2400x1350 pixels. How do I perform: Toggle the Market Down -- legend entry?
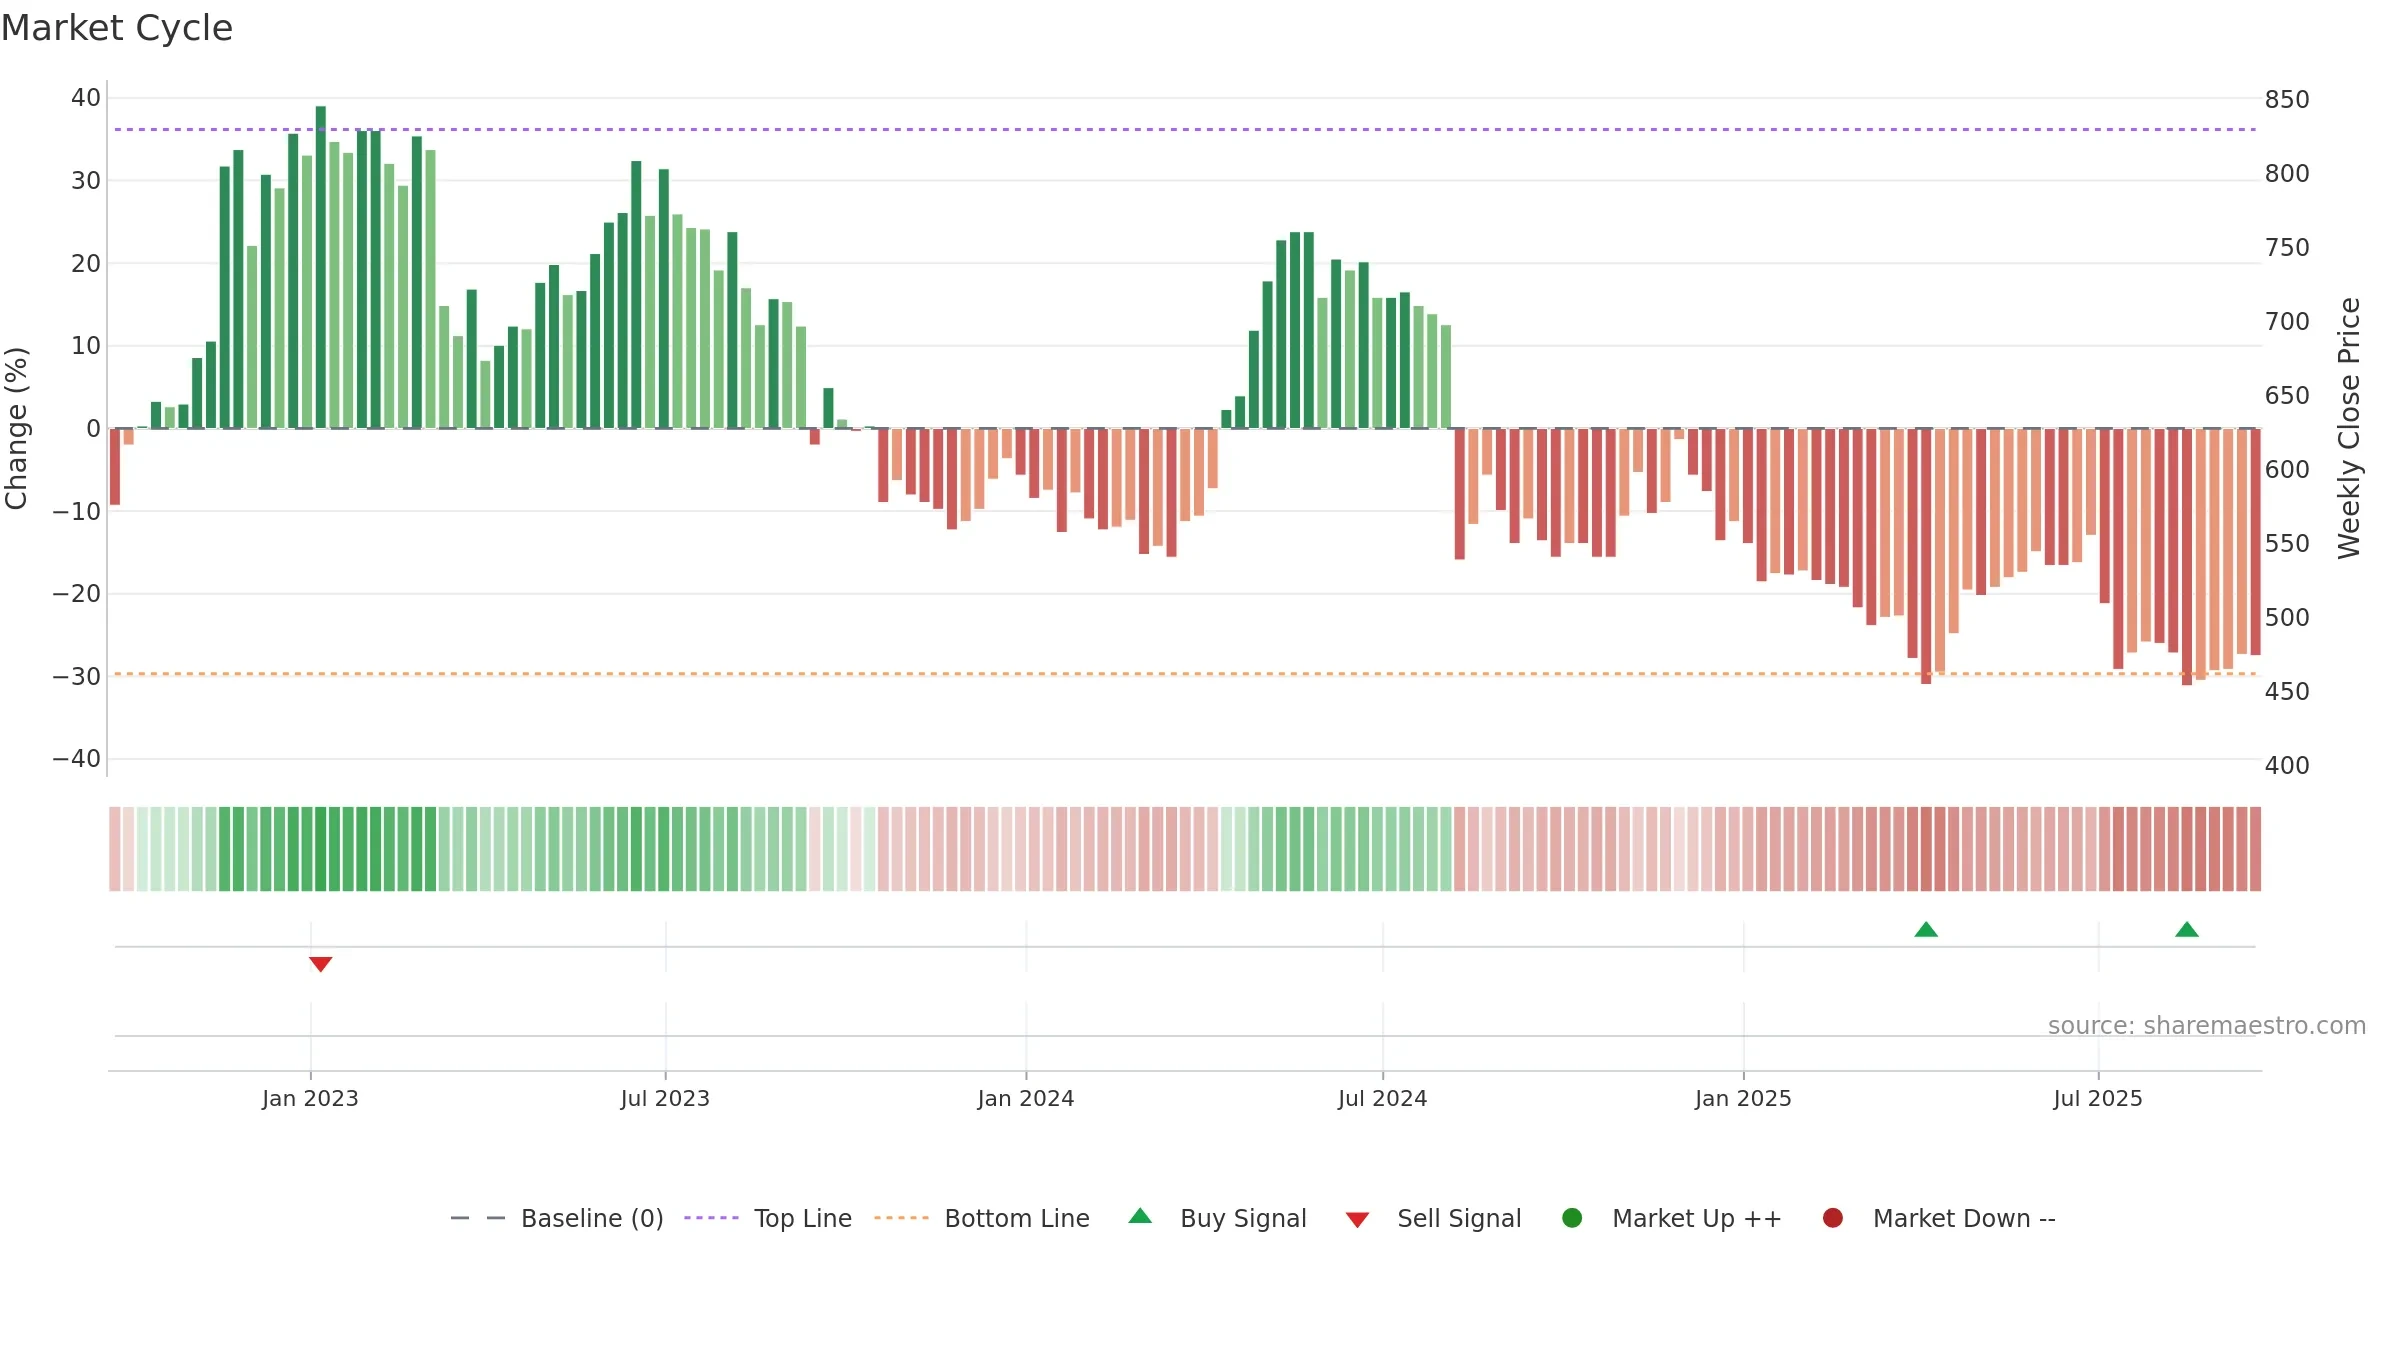pyautogui.click(x=1939, y=1218)
